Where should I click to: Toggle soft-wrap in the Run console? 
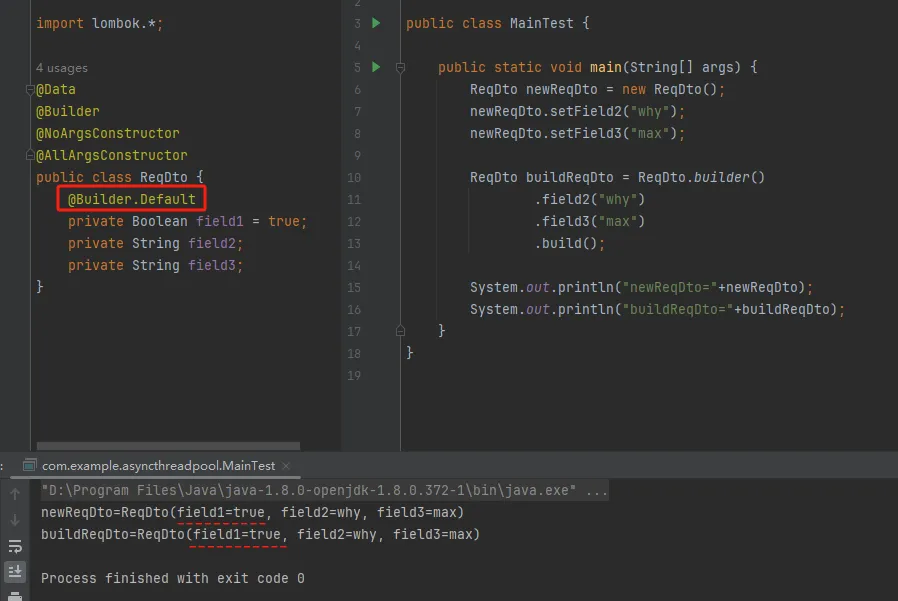tap(15, 546)
